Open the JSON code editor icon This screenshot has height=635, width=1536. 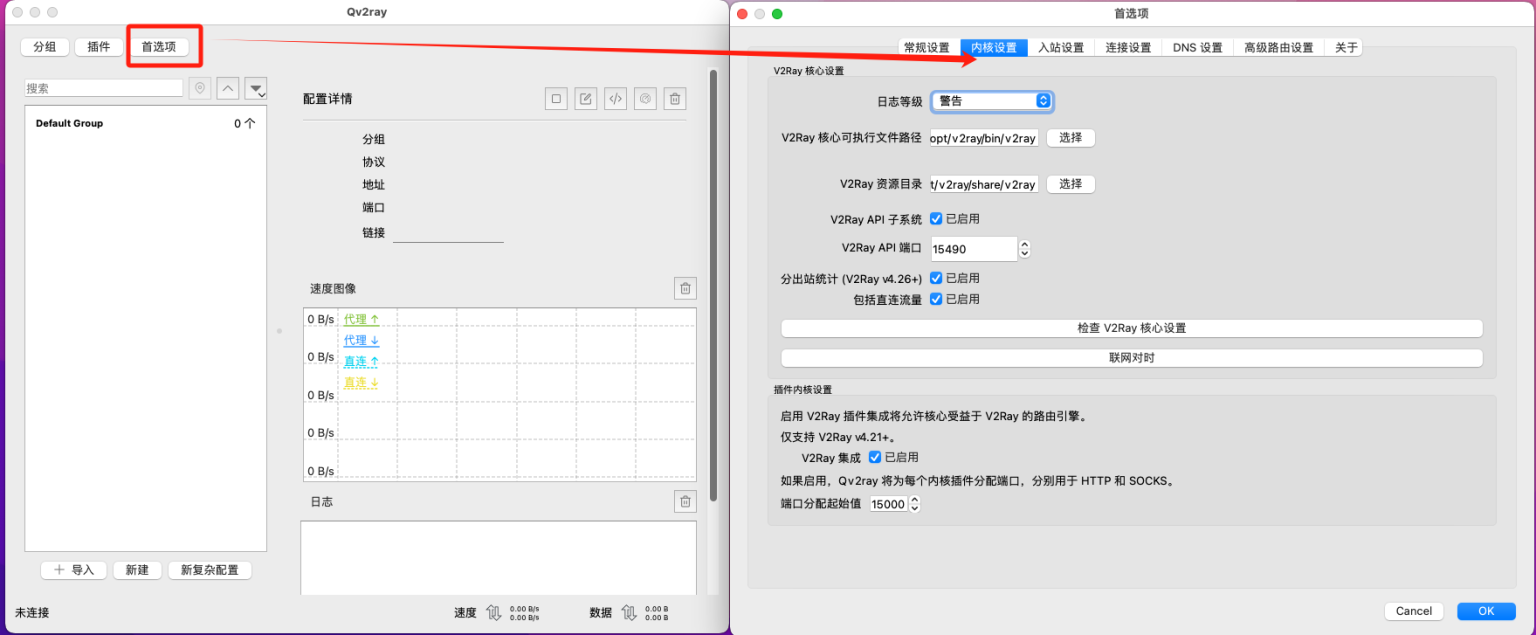click(616, 98)
